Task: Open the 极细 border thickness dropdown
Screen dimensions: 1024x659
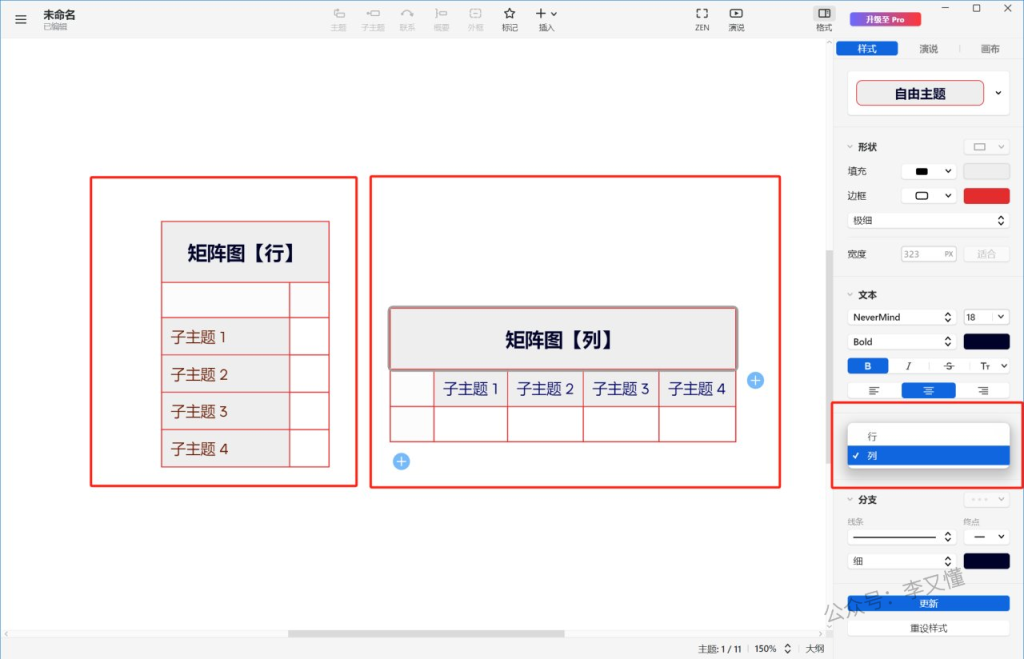Action: [x=928, y=220]
